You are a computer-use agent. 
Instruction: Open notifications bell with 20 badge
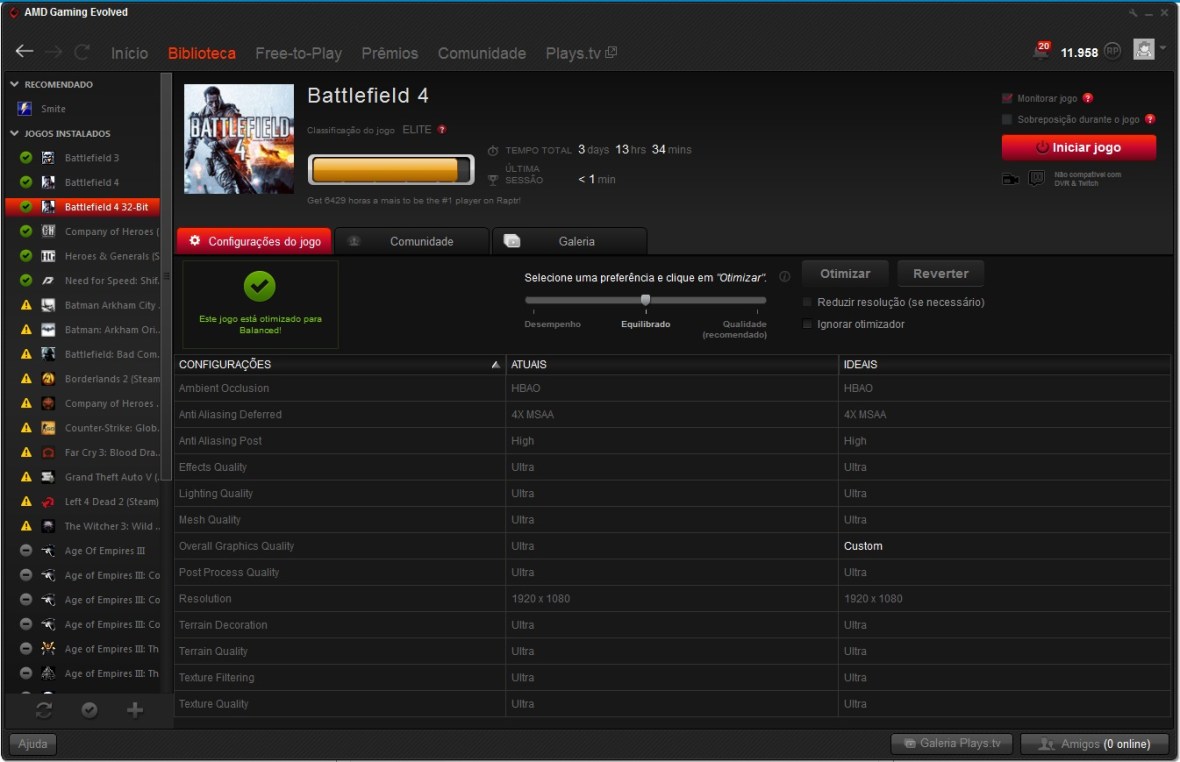(x=1041, y=52)
